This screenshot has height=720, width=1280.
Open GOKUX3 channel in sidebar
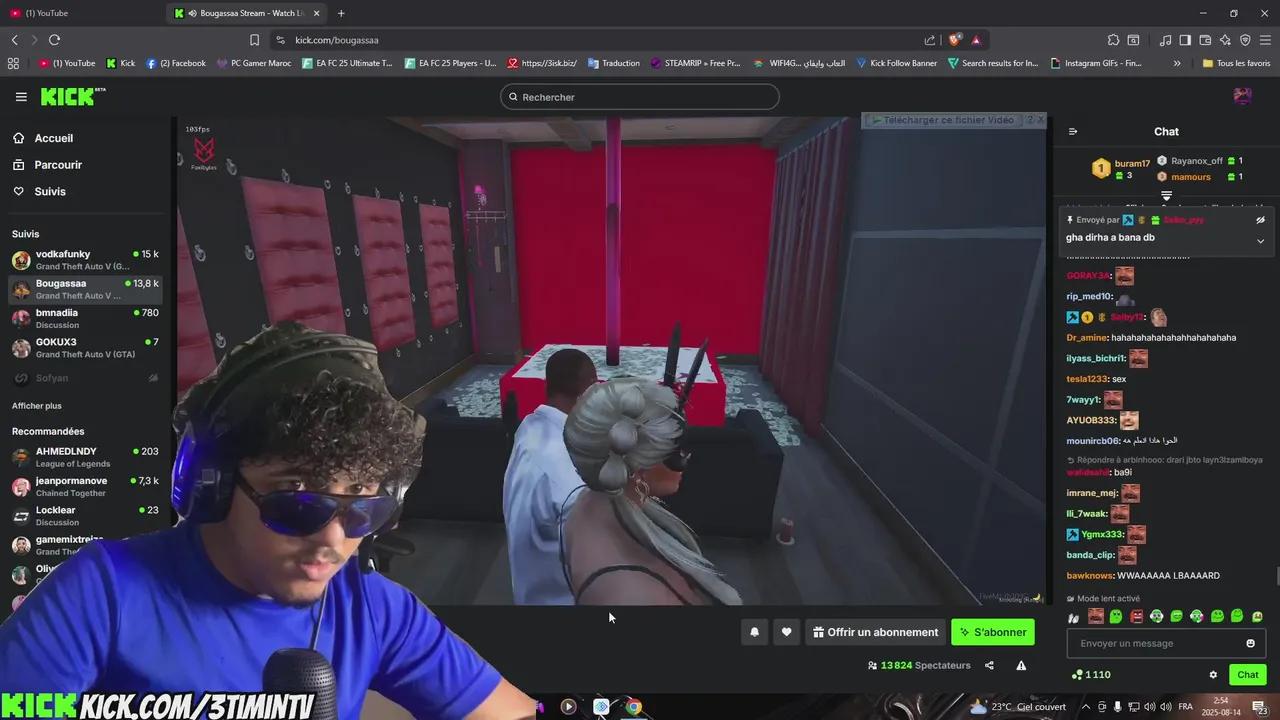(x=85, y=348)
